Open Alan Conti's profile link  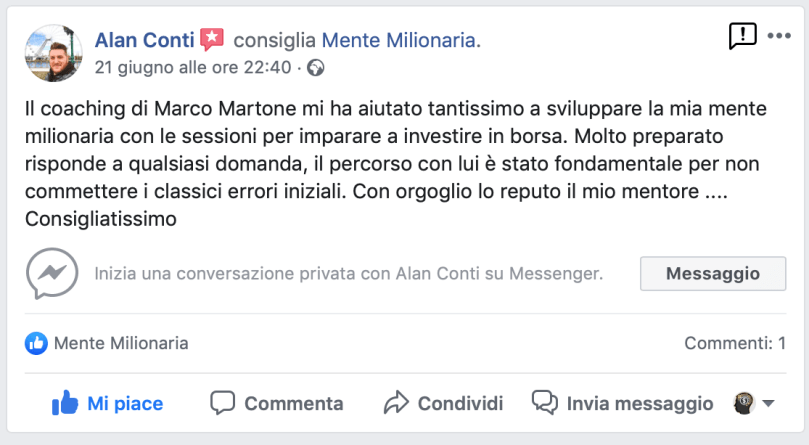click(x=144, y=40)
